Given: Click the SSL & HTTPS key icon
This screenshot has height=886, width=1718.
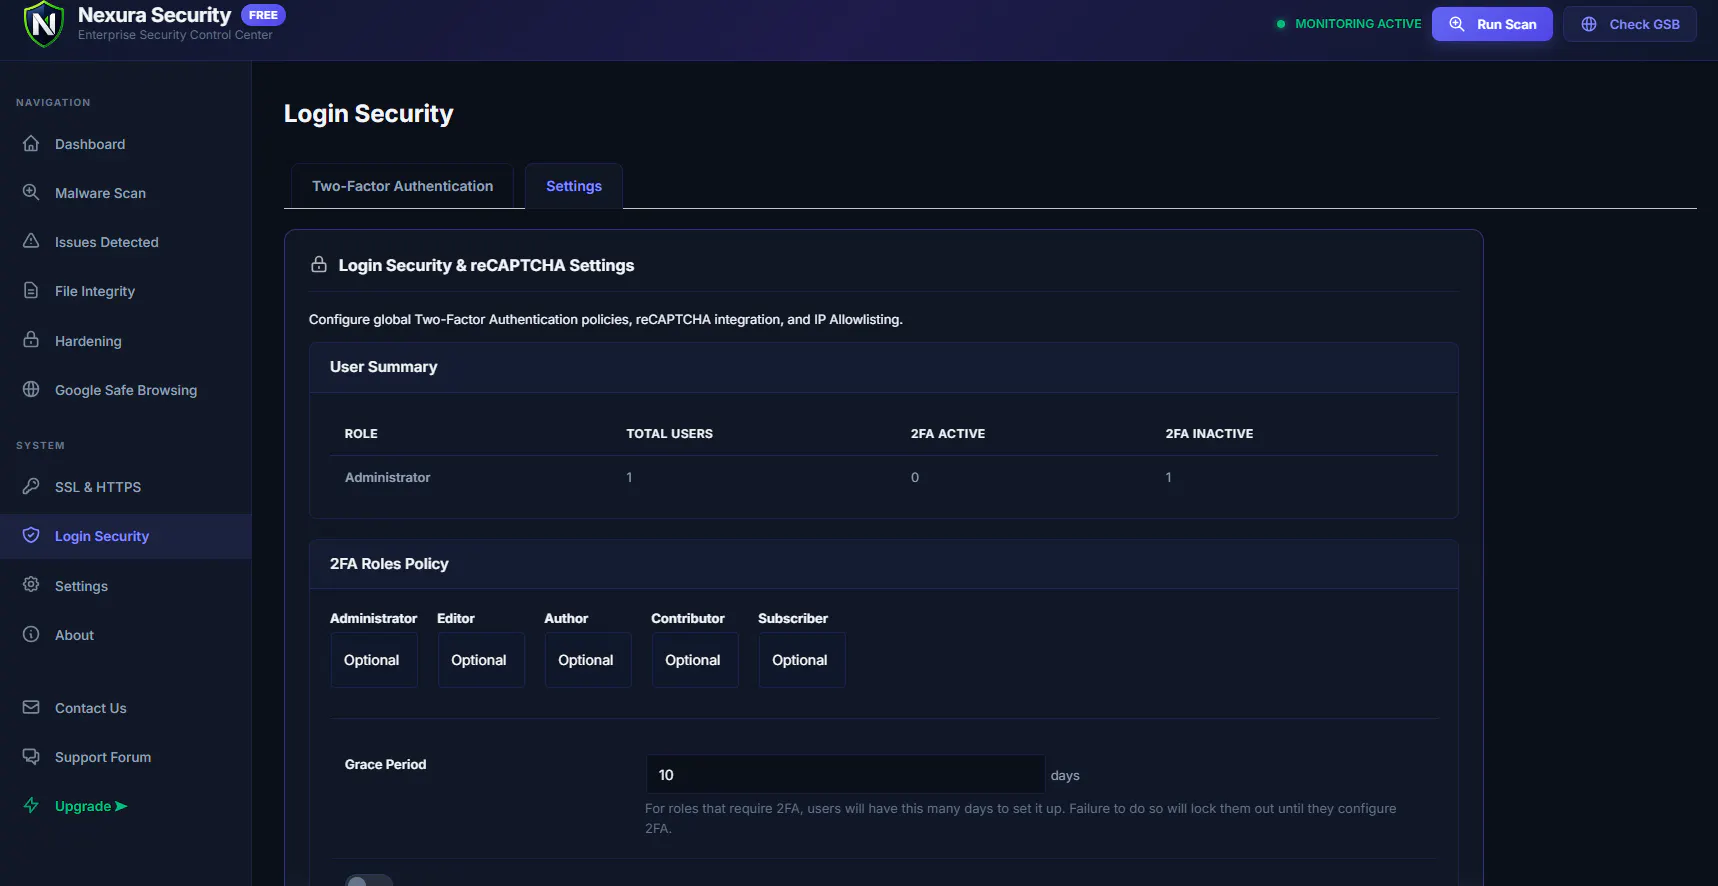Looking at the screenshot, I should click(31, 486).
